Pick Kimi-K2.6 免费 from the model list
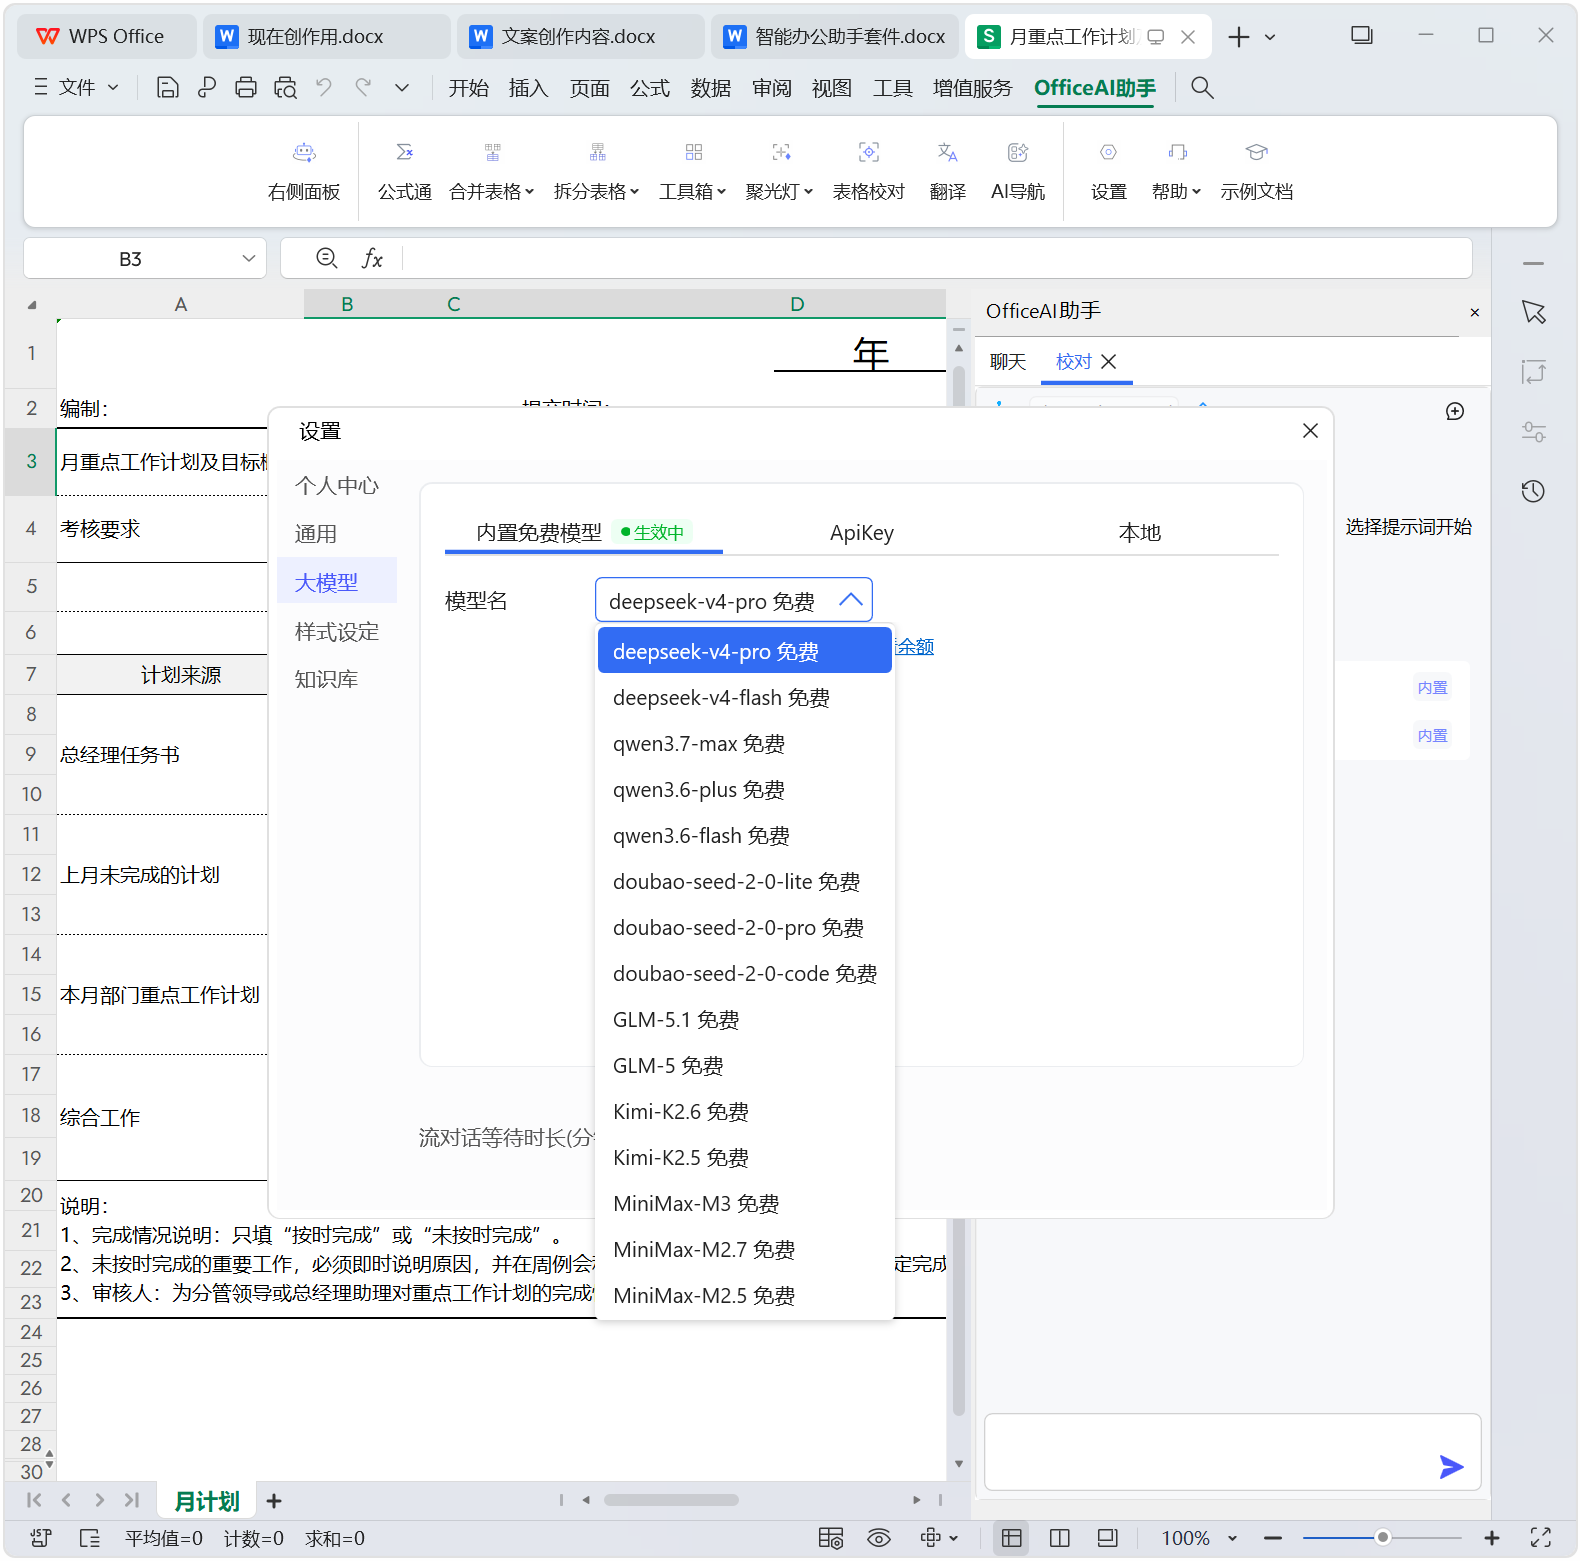Screen dimensions: 1580x1561 pyautogui.click(x=745, y=1112)
